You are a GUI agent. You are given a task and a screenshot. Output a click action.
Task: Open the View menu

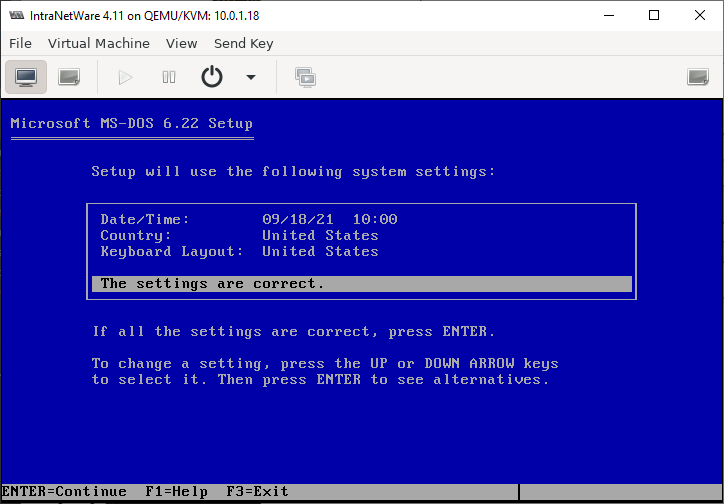pyautogui.click(x=181, y=43)
